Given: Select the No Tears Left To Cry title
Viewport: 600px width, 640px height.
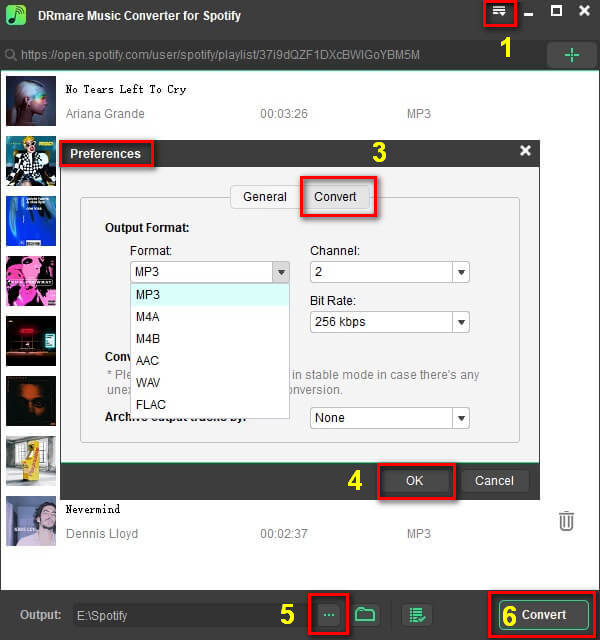Looking at the screenshot, I should [126, 89].
